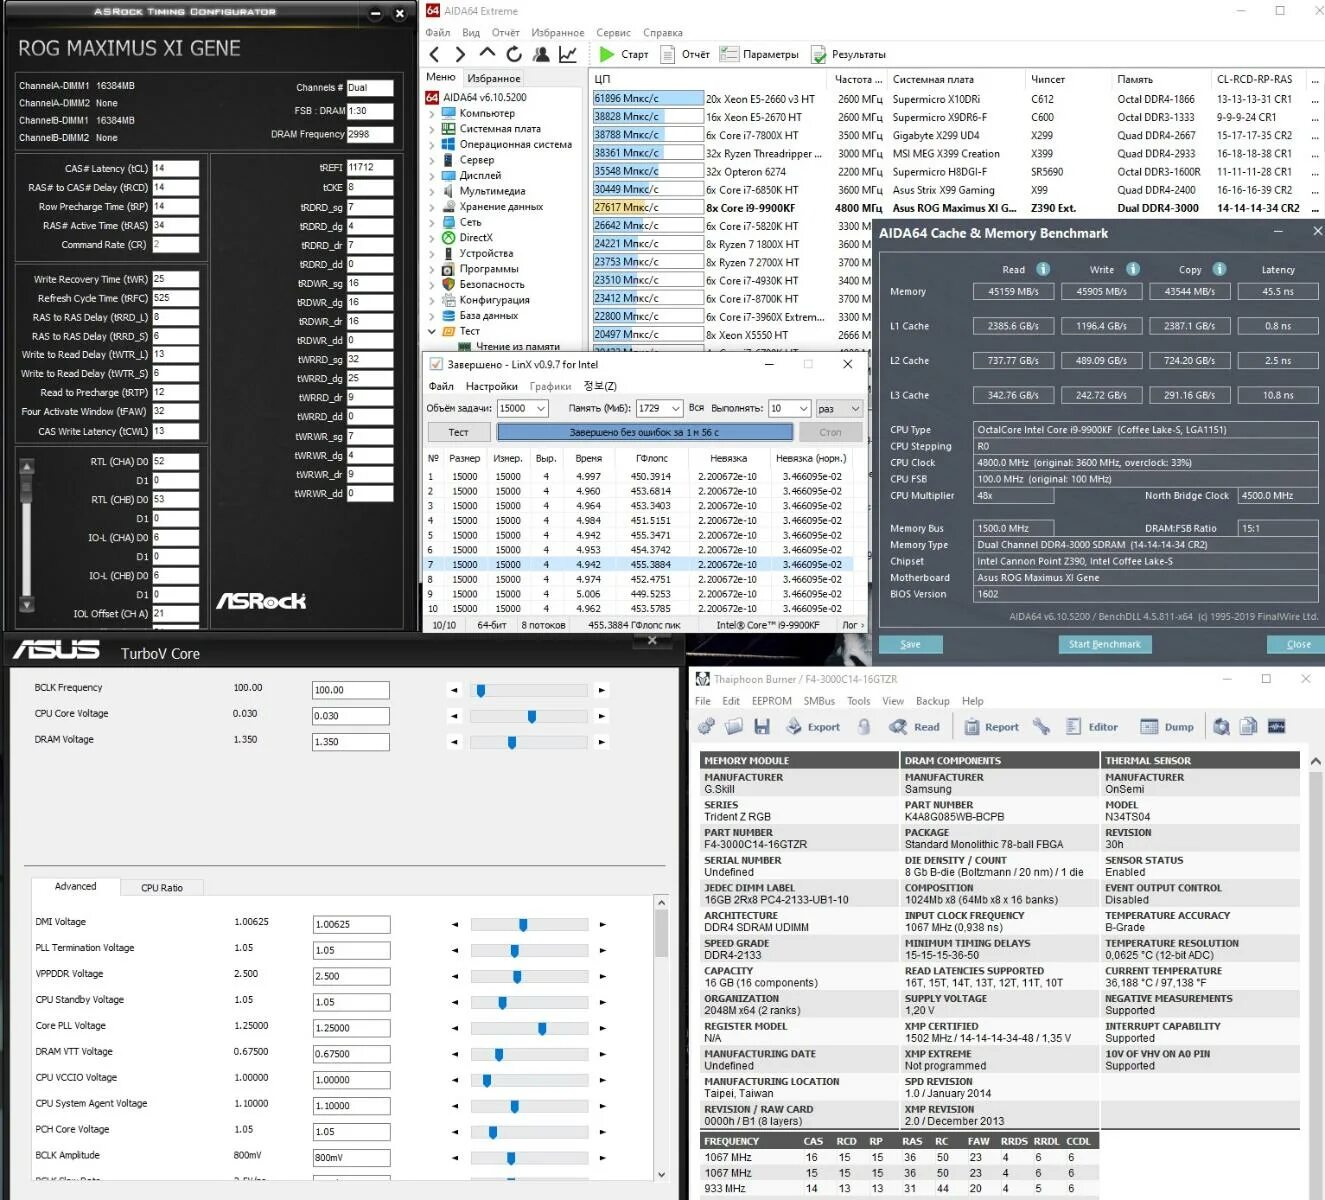Click the Core PLL Voltage right increment arrow
Screen dimensions: 1325x1200
point(602,1028)
